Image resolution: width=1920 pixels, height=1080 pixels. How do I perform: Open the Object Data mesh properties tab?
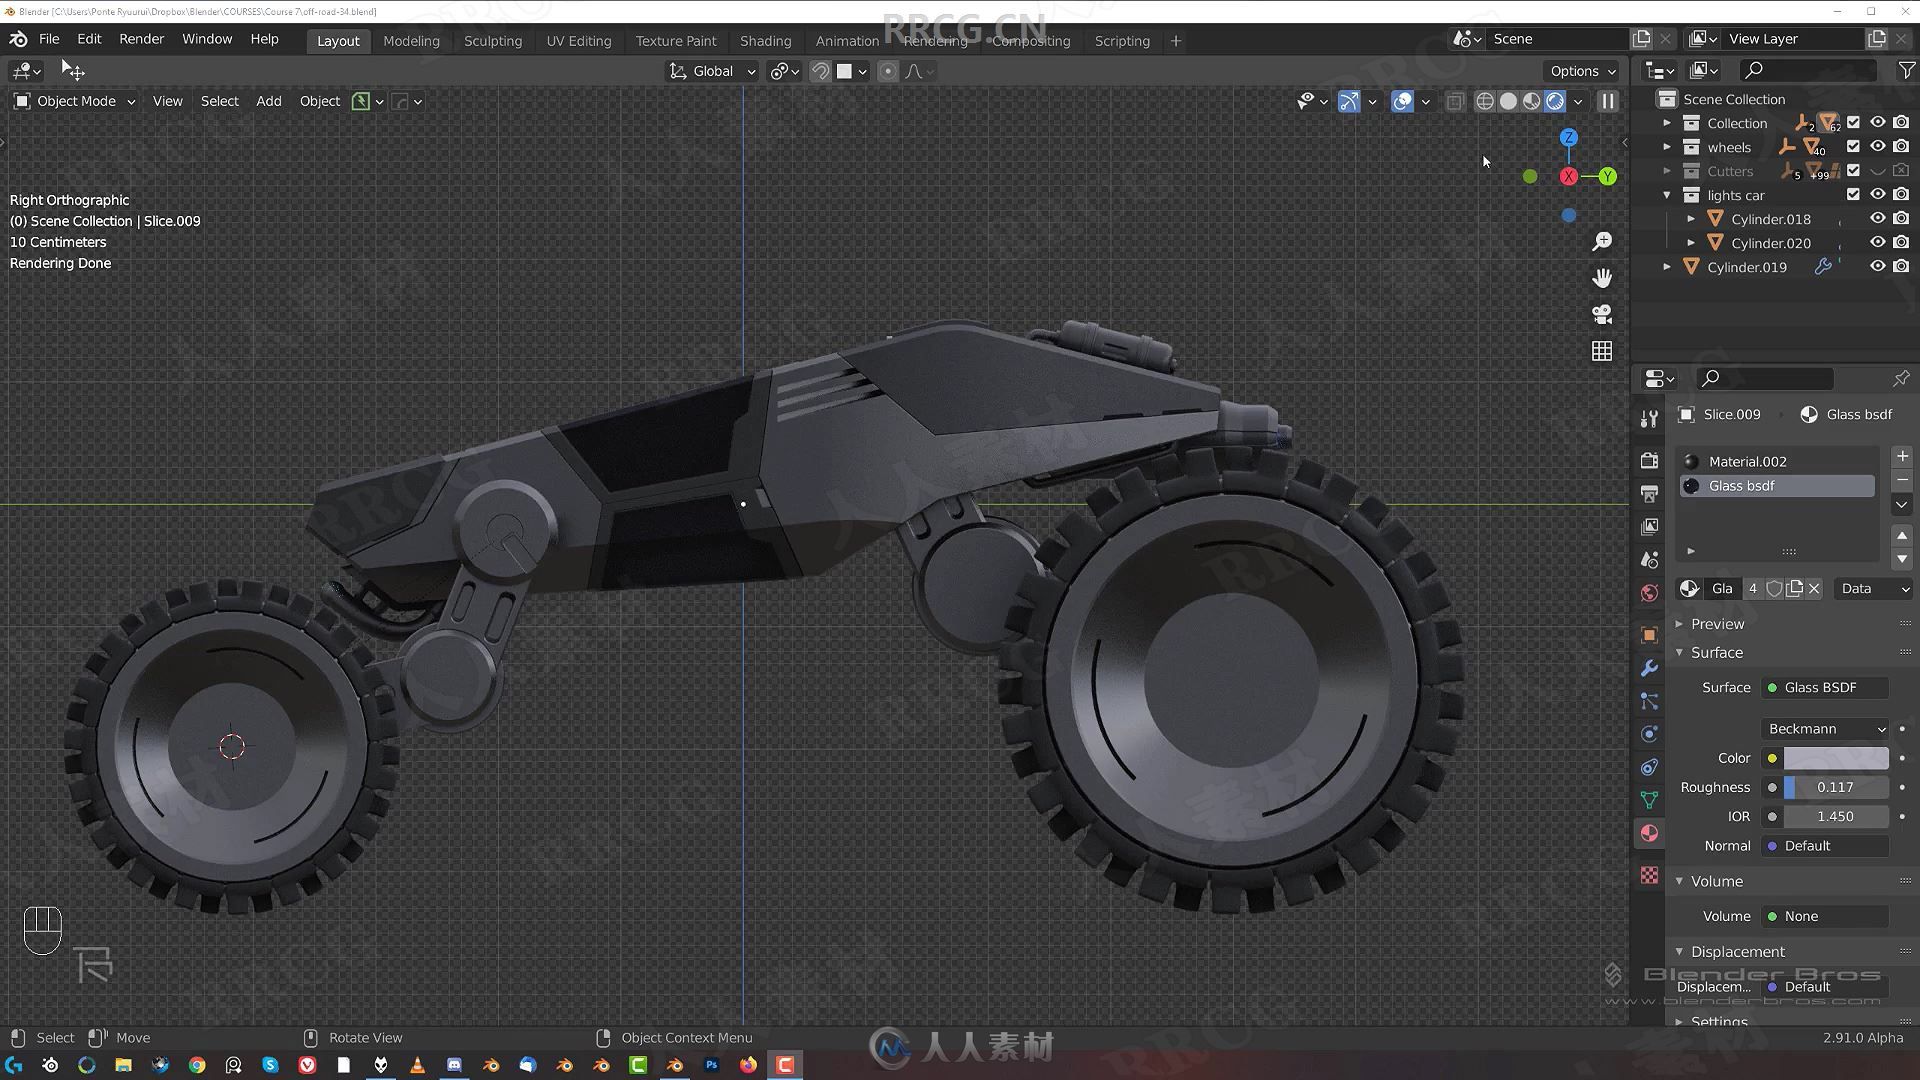[x=1649, y=800]
